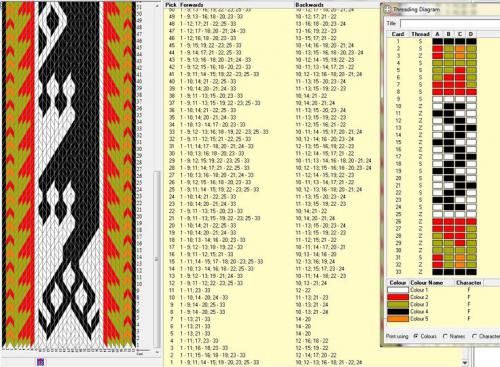Pick the orange Colour 5 swatch
This screenshot has width=500, height=367.
click(x=398, y=319)
